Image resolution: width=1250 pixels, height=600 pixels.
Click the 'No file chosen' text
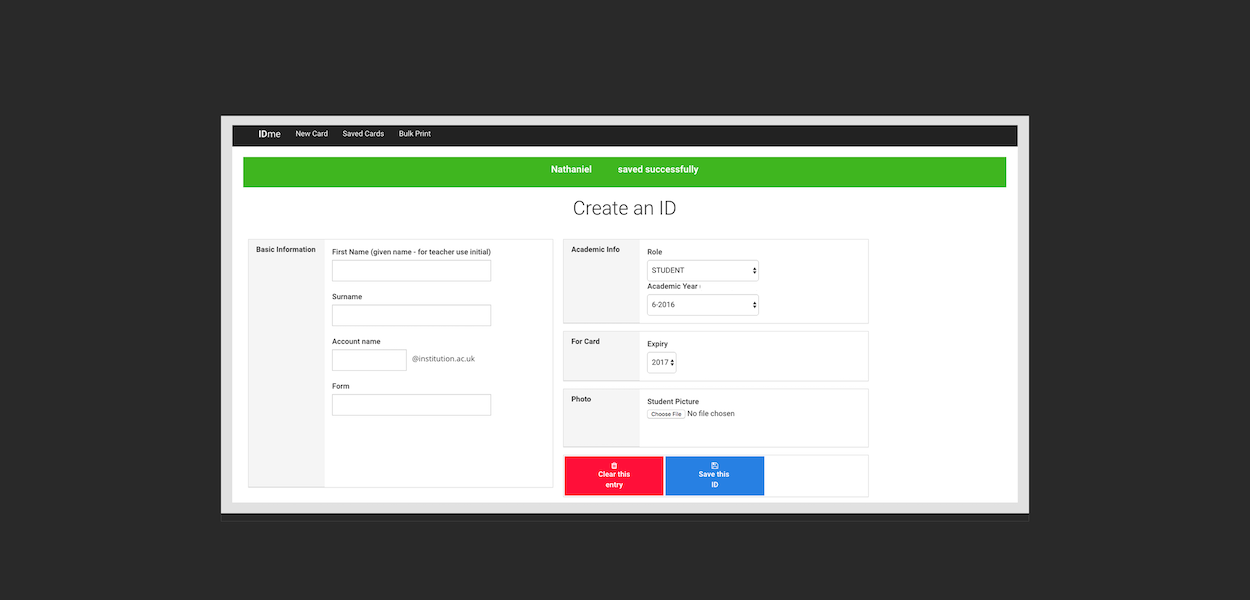[x=711, y=414]
